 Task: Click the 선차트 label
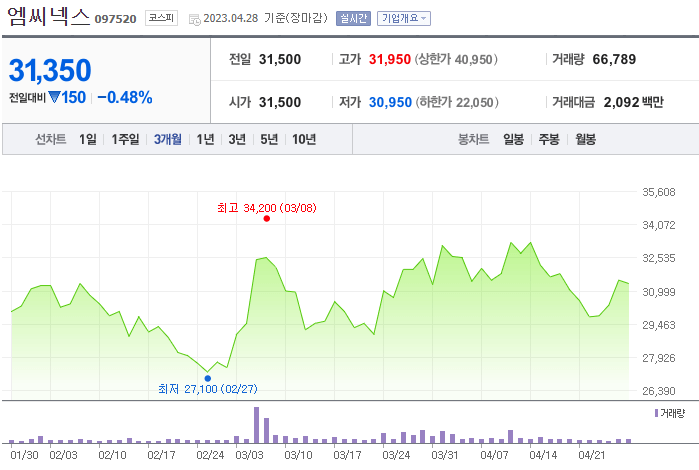click(x=50, y=139)
